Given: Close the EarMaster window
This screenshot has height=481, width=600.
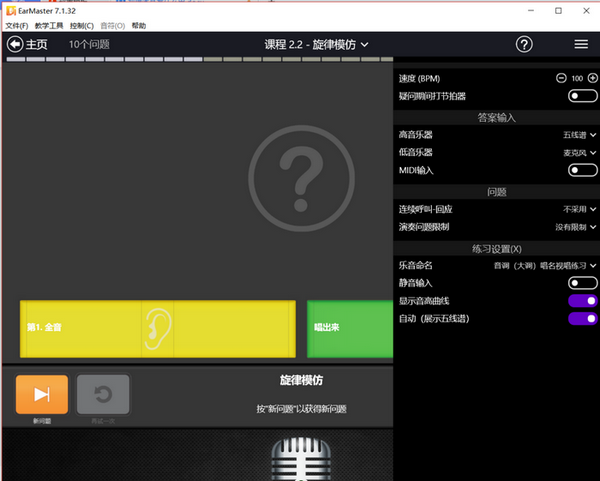Looking at the screenshot, I should point(586,11).
